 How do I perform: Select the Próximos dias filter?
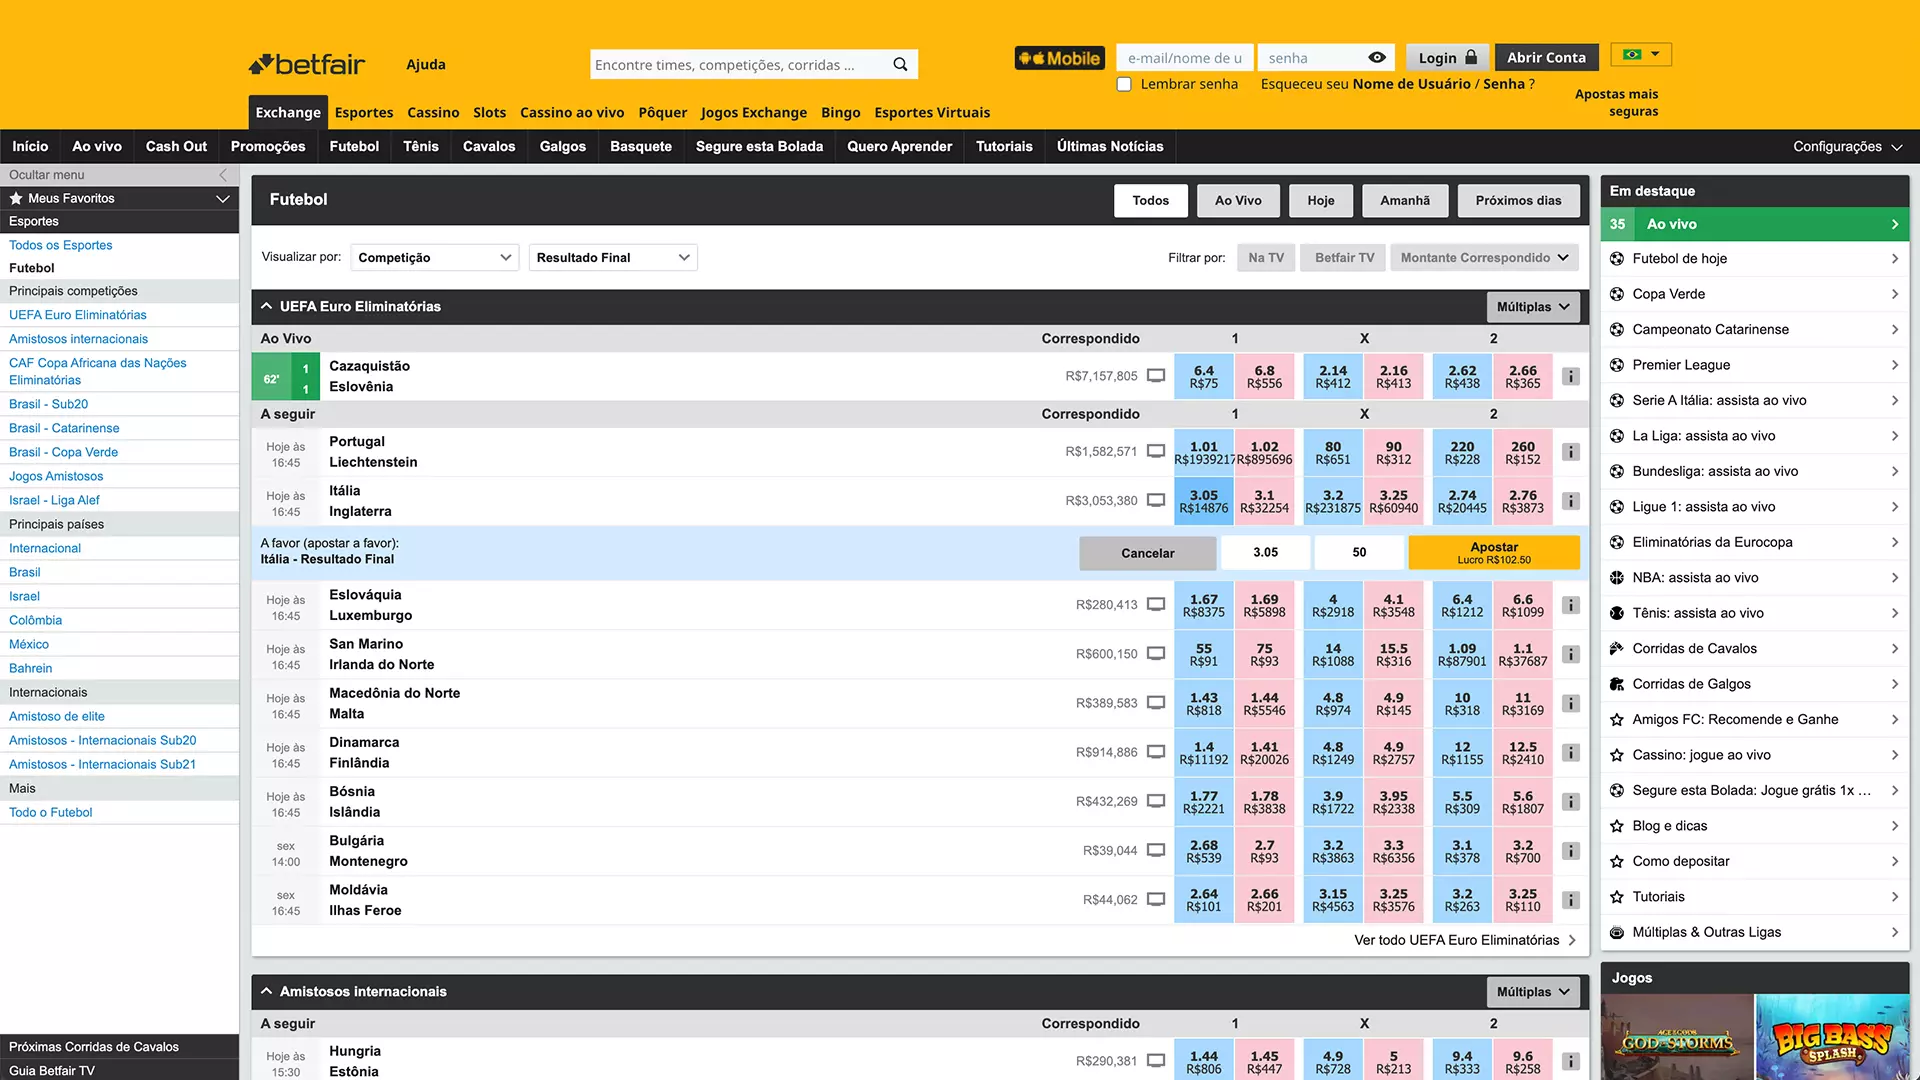point(1518,201)
